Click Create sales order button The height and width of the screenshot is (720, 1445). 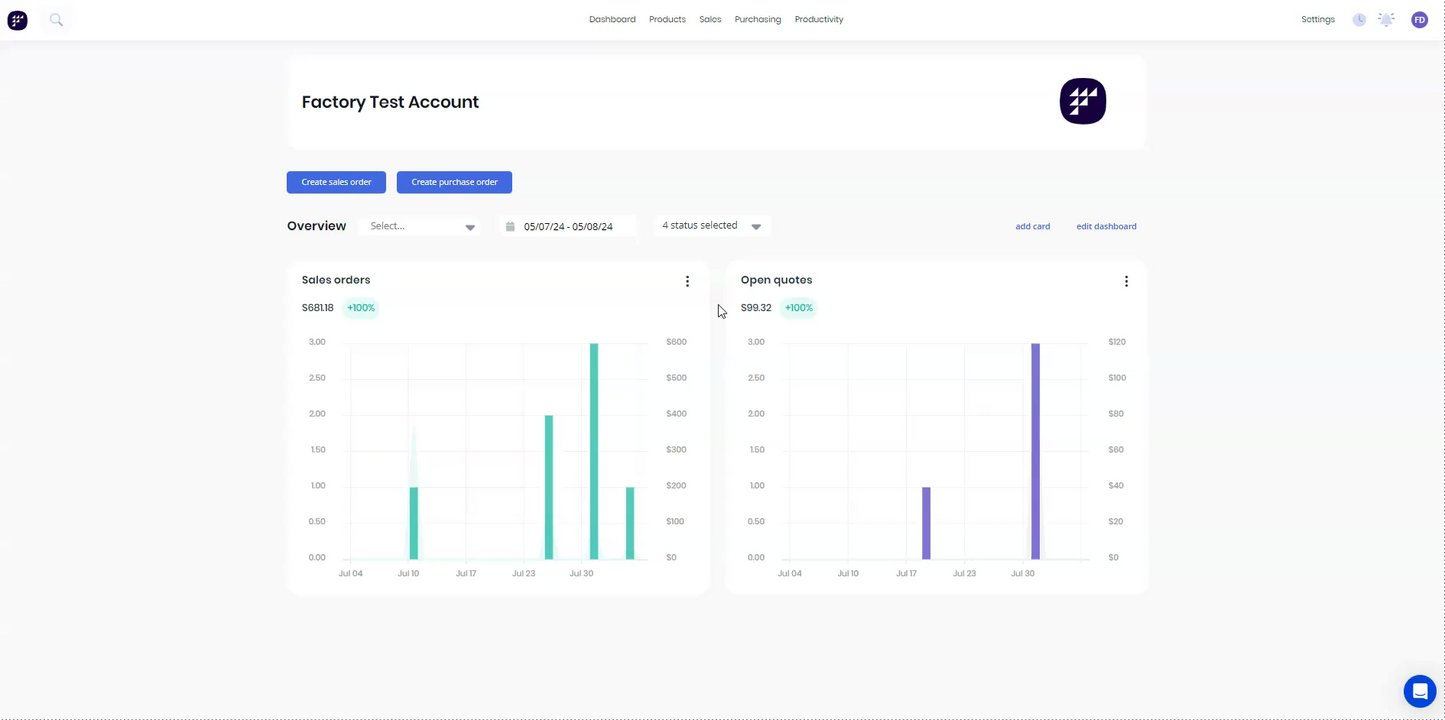(x=336, y=182)
